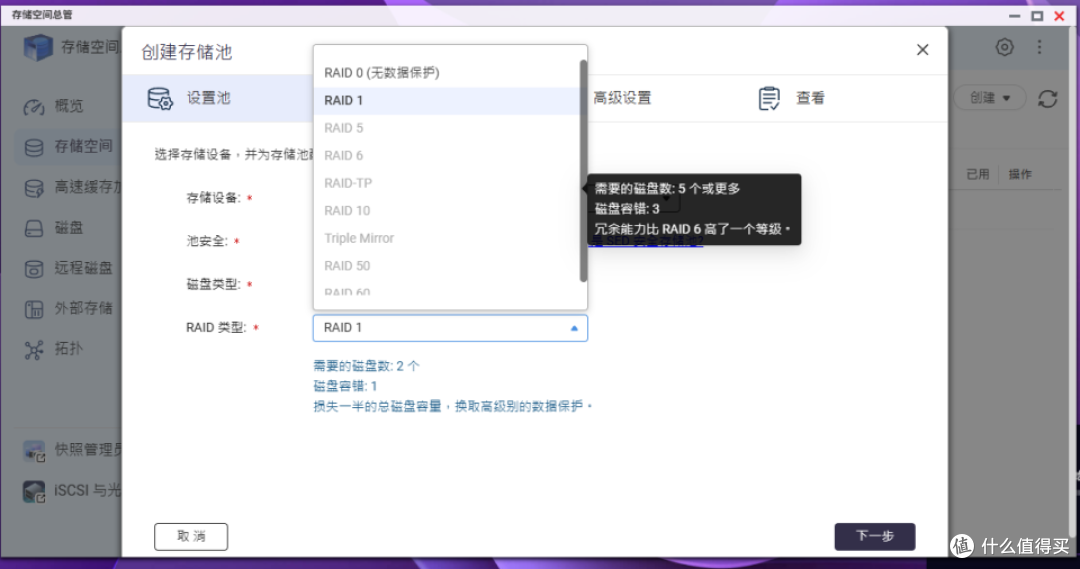
Task: Open the 快照管理 snapshot manager icon
Action: (x=34, y=451)
